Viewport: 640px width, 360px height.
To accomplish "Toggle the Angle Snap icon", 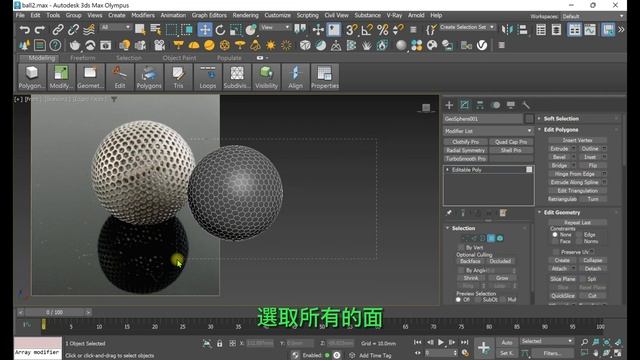I will 367,29.
